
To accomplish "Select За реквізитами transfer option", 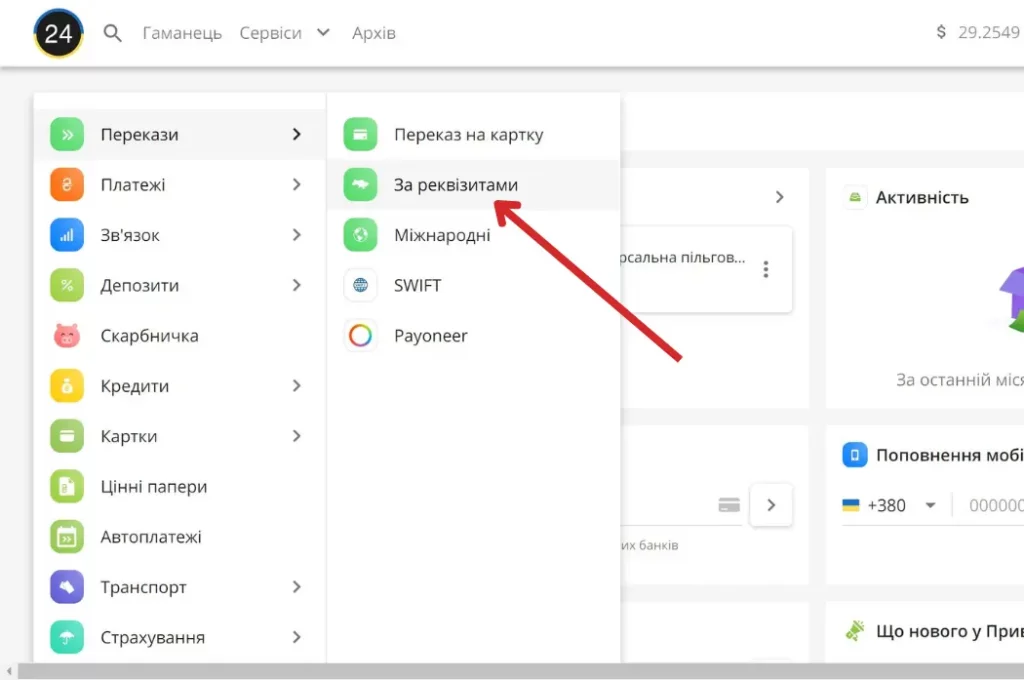I will 455,185.
